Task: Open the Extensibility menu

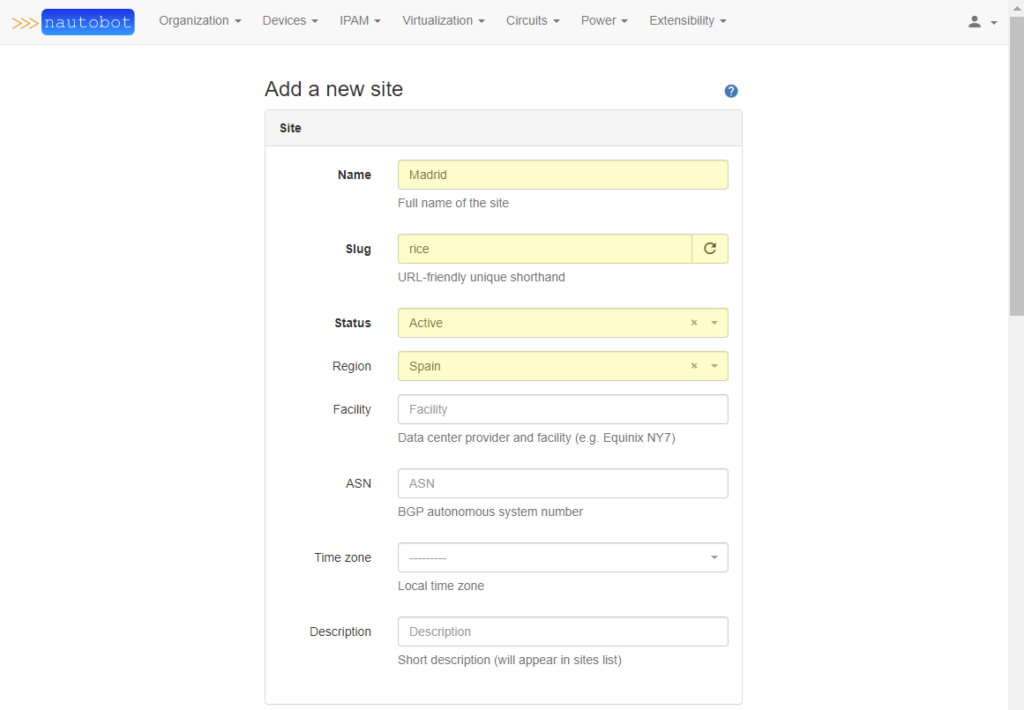Action: click(688, 21)
